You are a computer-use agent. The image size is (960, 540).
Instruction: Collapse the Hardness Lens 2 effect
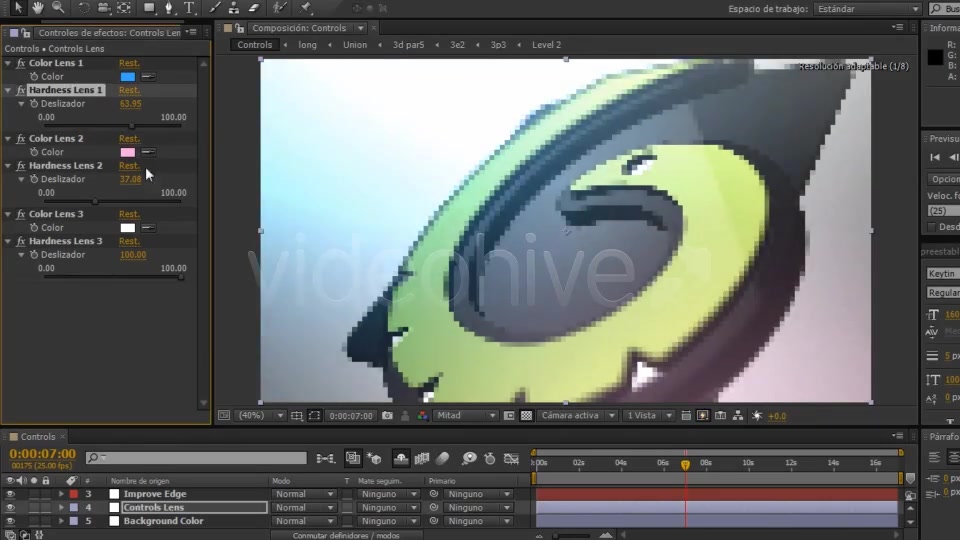(x=8, y=165)
